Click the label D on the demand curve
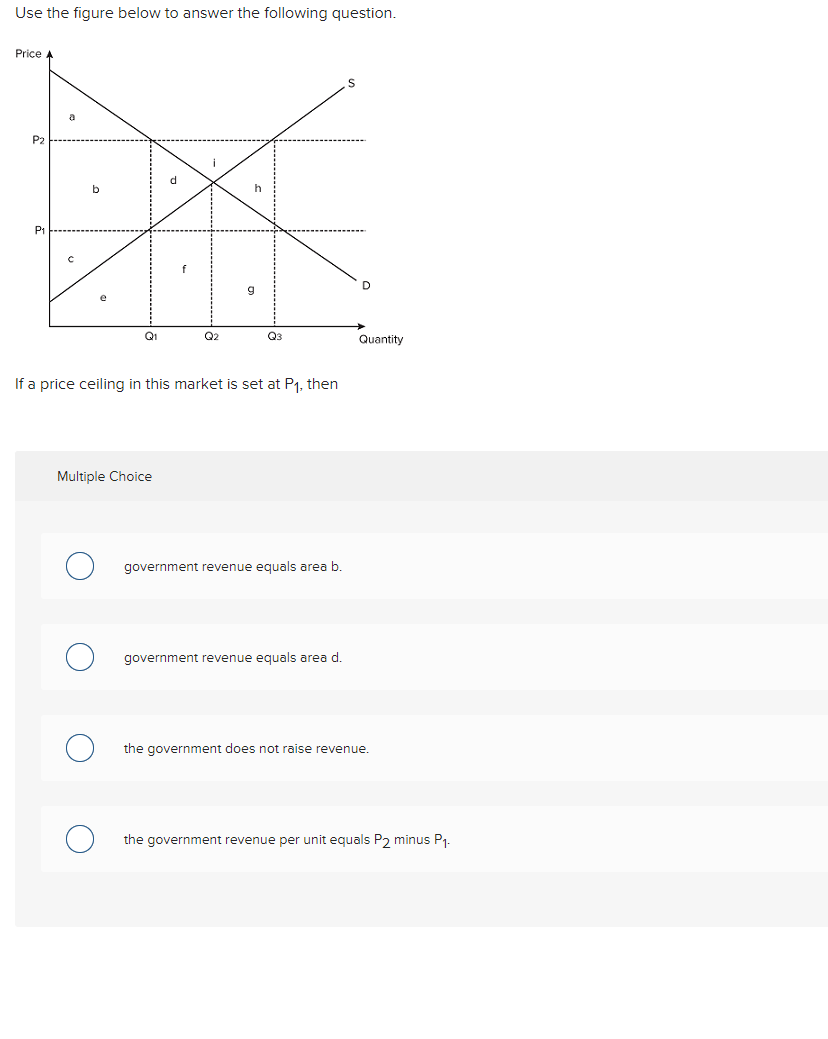828x1039 pixels. [366, 286]
